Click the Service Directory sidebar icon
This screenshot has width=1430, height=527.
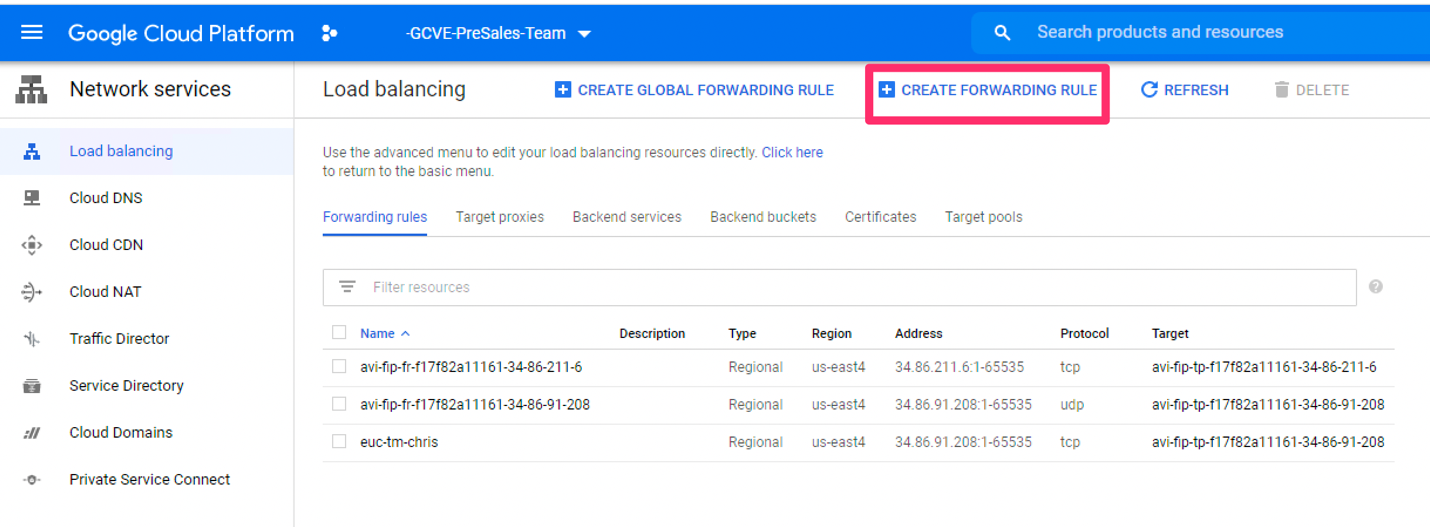[x=32, y=386]
